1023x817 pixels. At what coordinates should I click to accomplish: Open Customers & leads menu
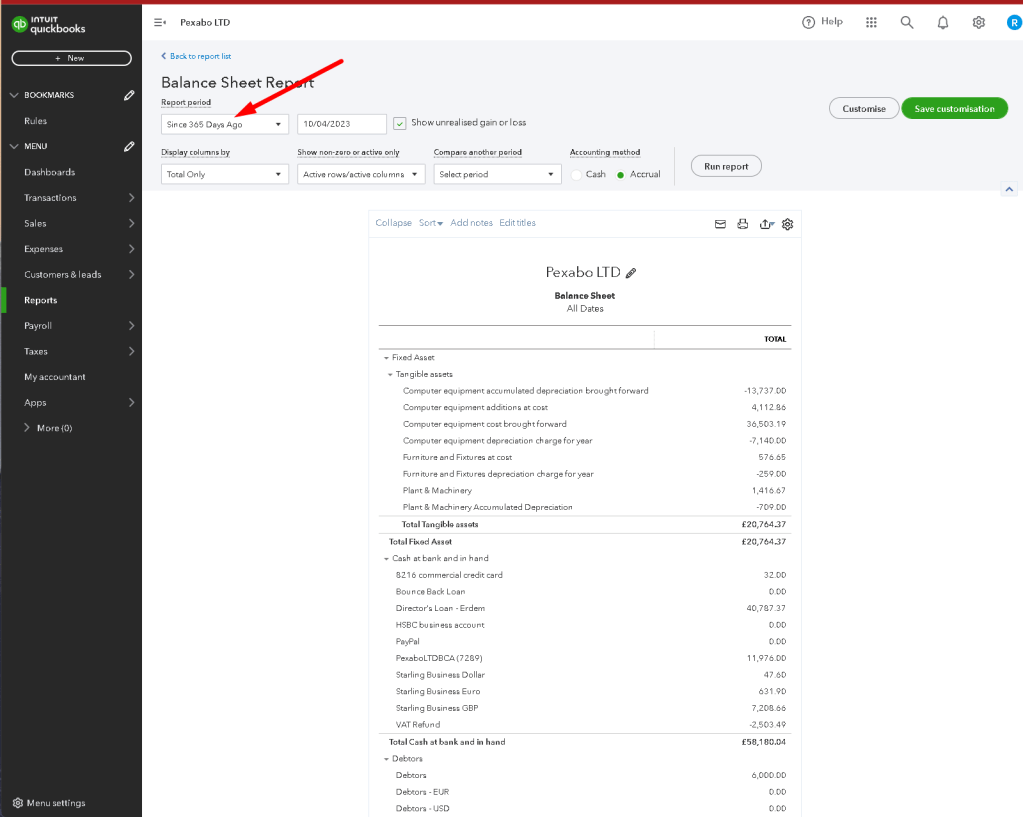(x=71, y=275)
